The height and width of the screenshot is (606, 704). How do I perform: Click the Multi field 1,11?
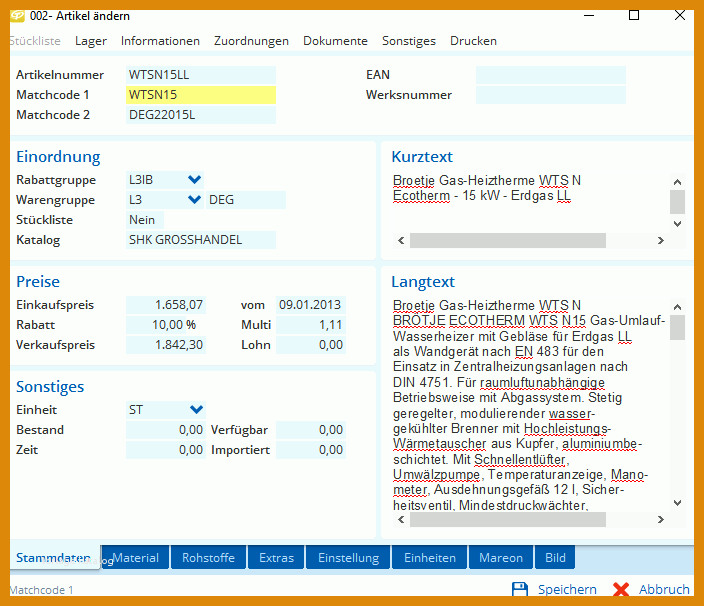pos(311,325)
